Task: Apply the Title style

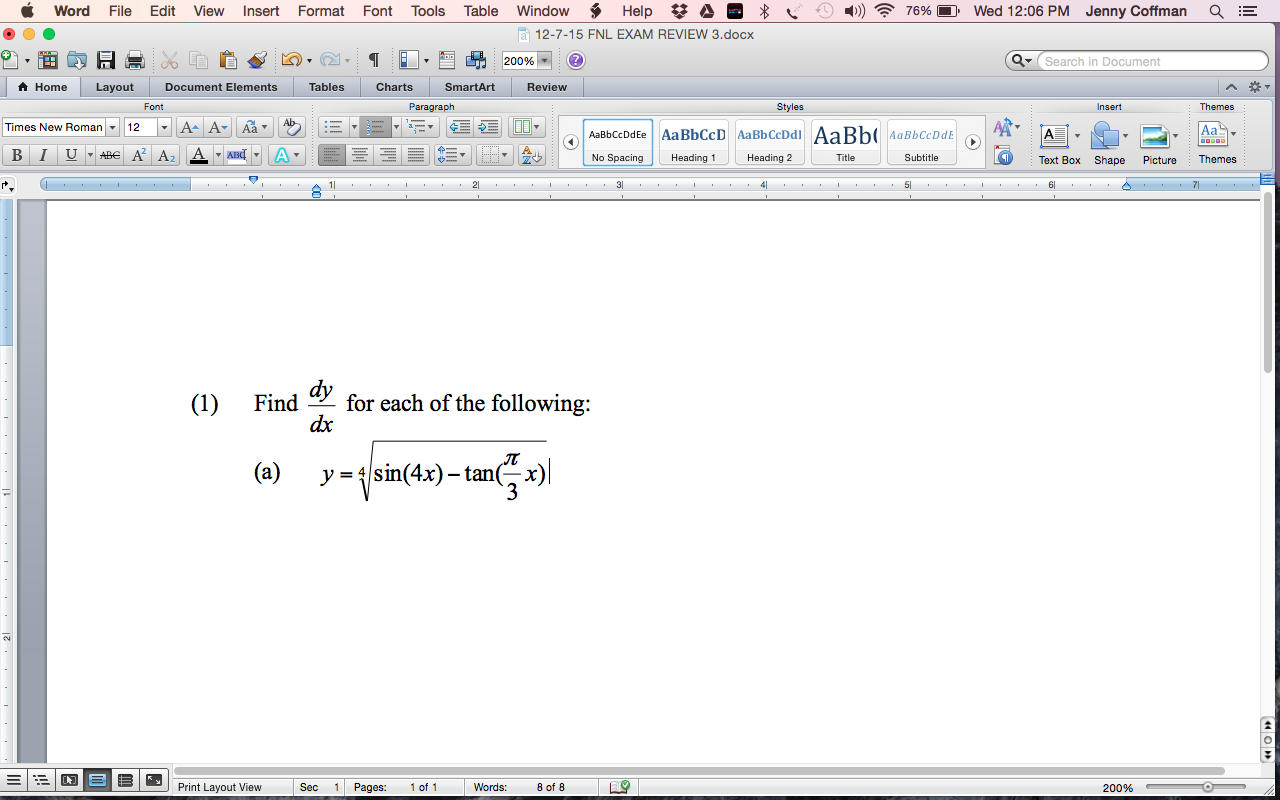Action: (x=845, y=142)
